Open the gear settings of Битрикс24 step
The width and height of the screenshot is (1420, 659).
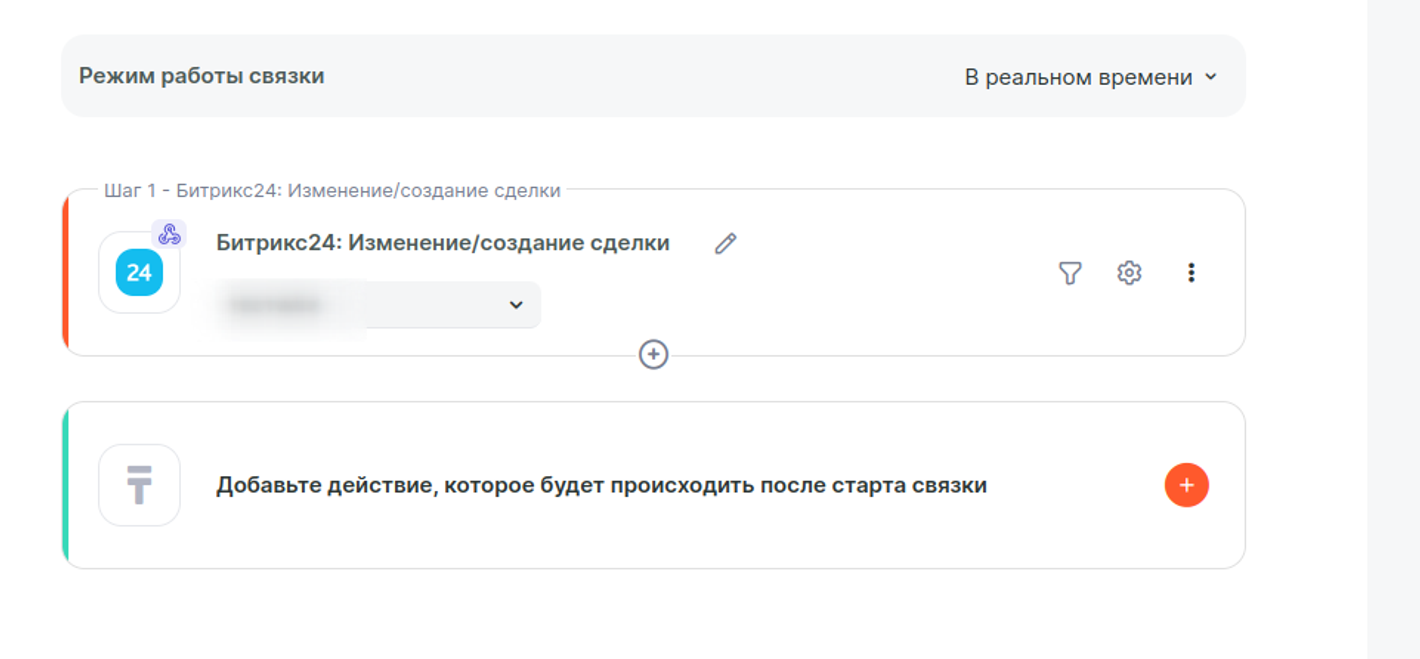[1129, 273]
